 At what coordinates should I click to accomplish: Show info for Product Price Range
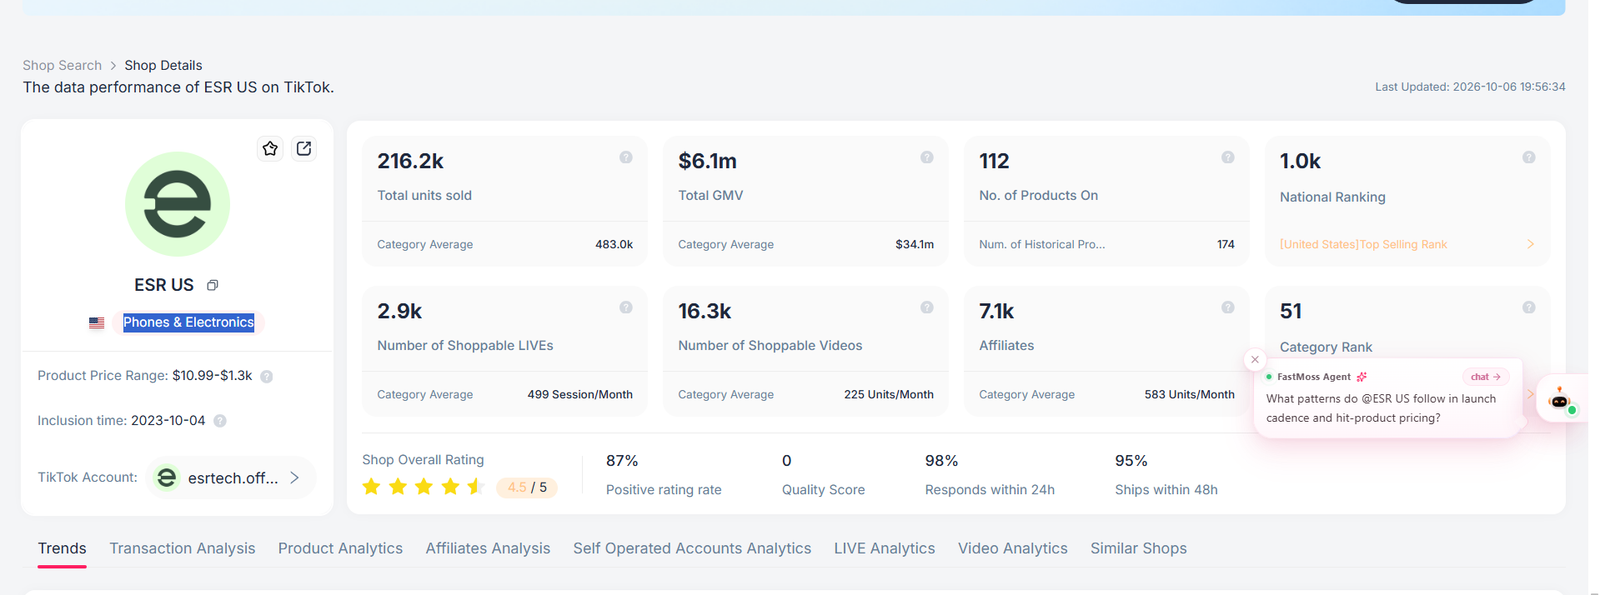pos(267,377)
